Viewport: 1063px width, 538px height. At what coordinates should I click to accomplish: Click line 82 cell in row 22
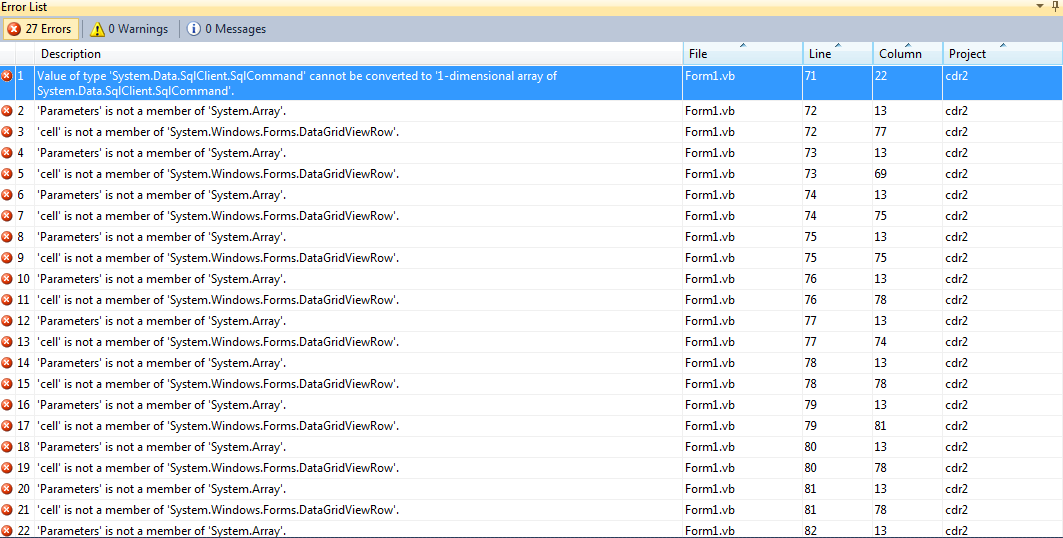(811, 531)
